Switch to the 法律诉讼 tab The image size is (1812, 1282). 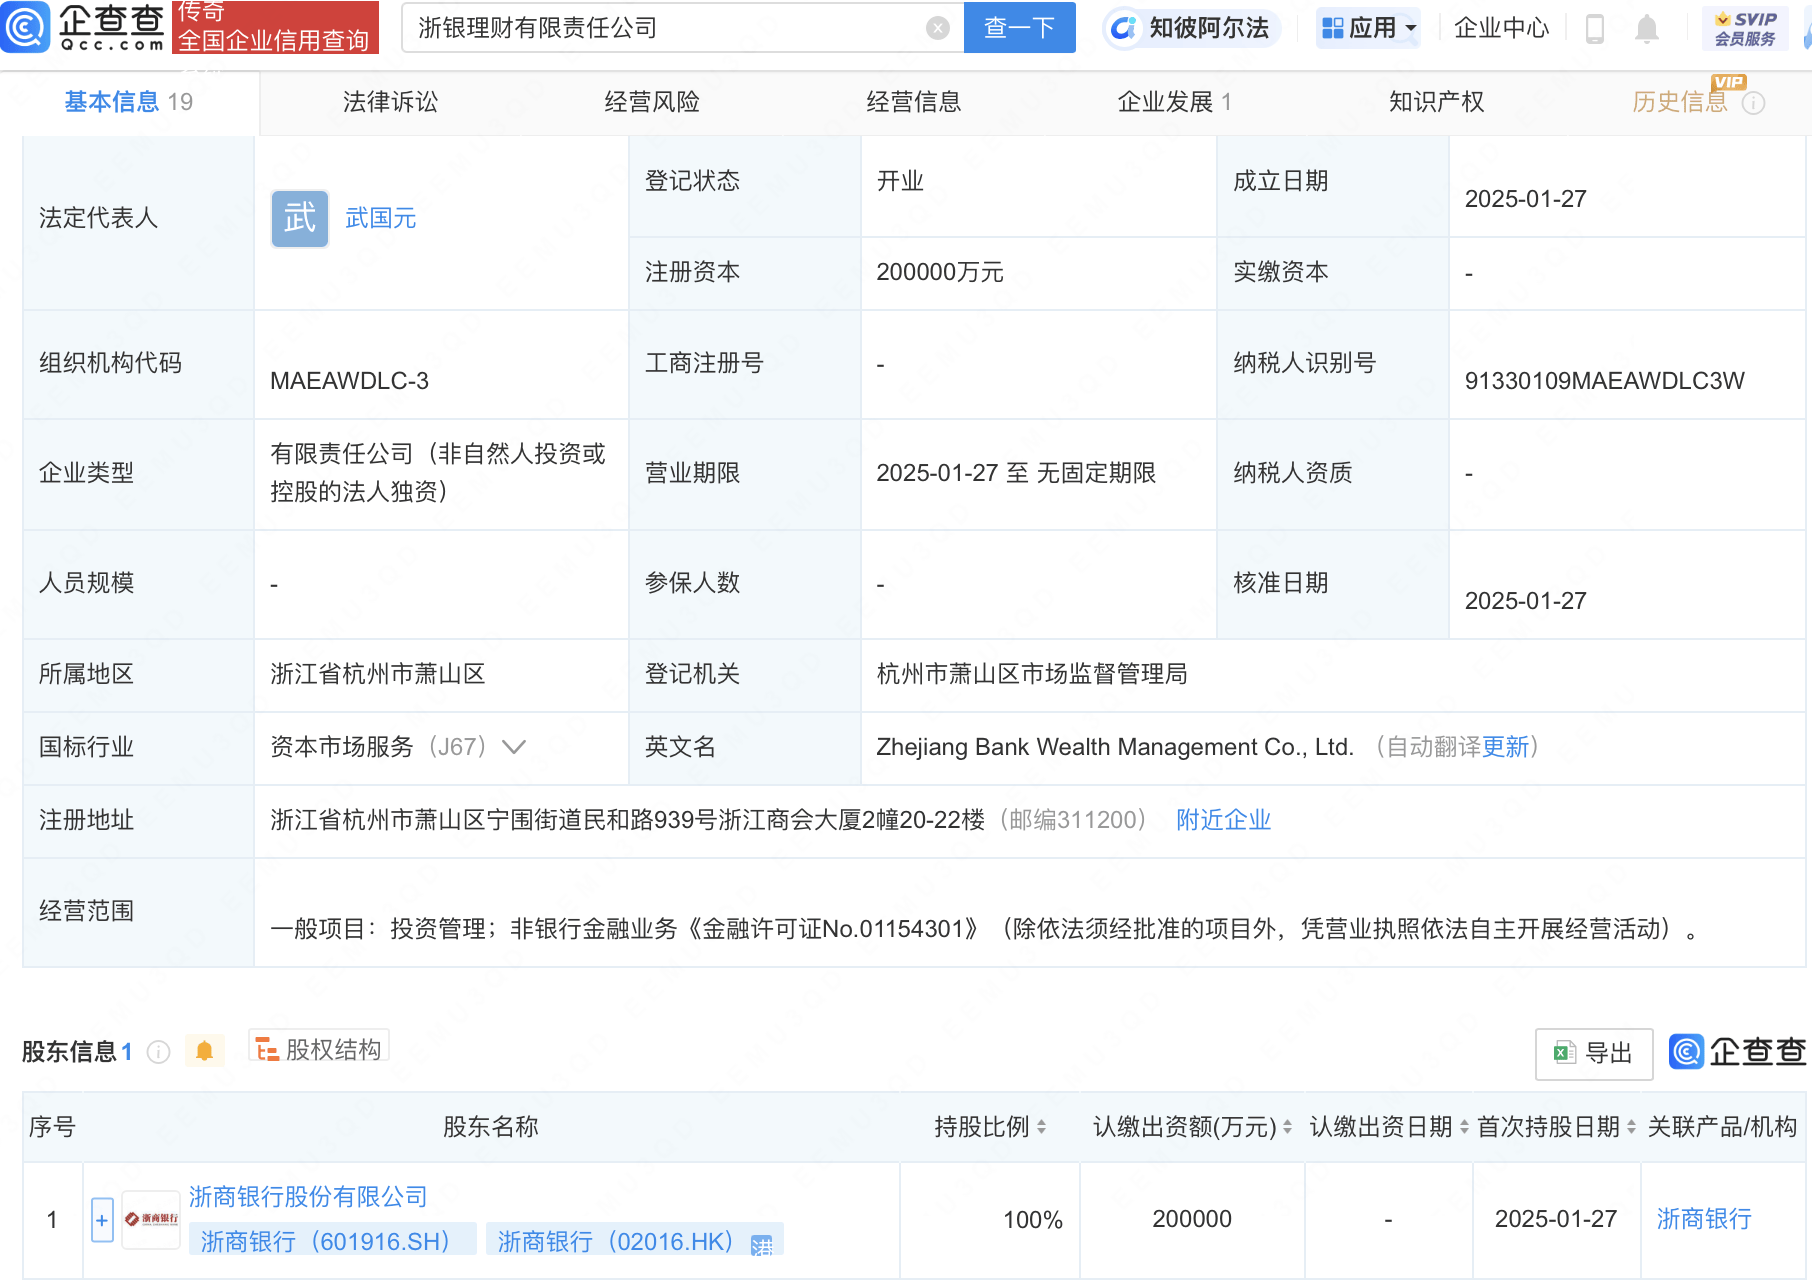pos(390,102)
